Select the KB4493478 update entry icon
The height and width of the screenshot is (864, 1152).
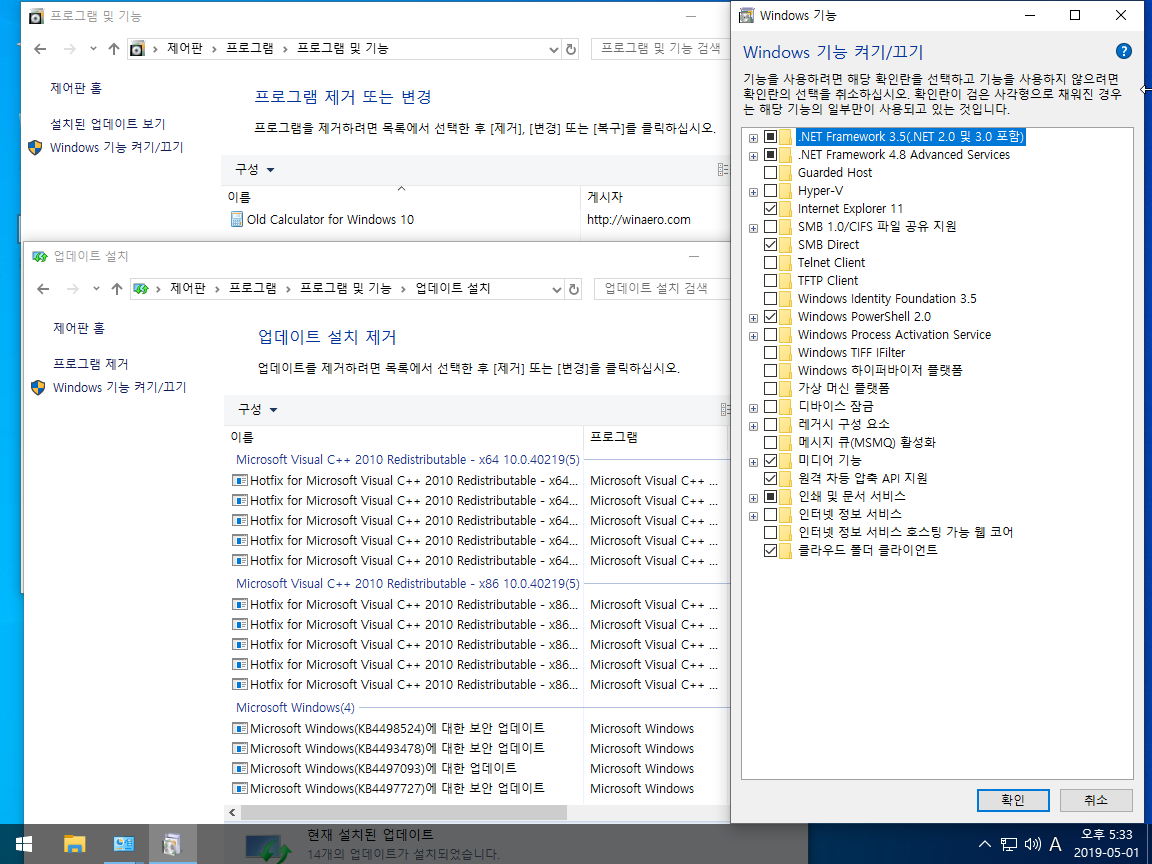[x=240, y=748]
